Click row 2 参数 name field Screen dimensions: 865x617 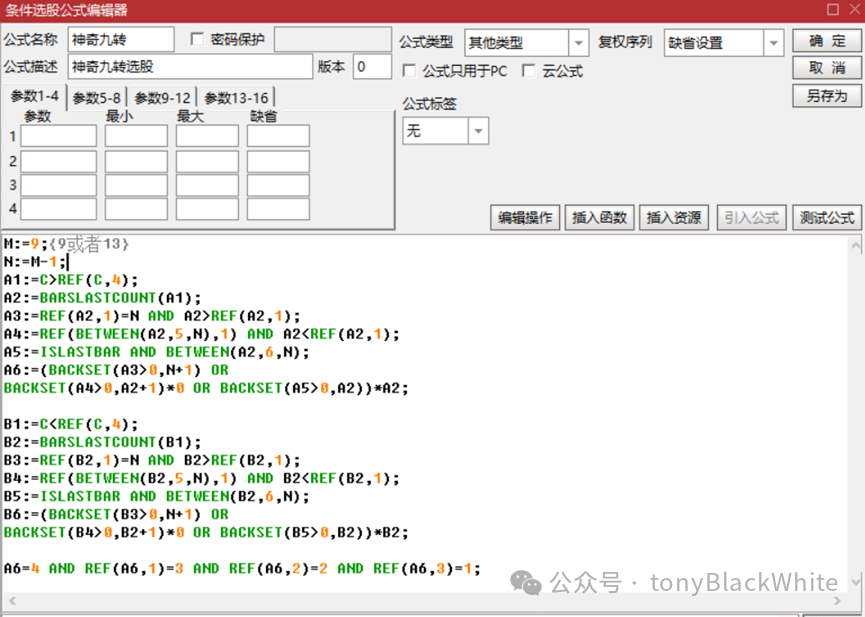58,162
